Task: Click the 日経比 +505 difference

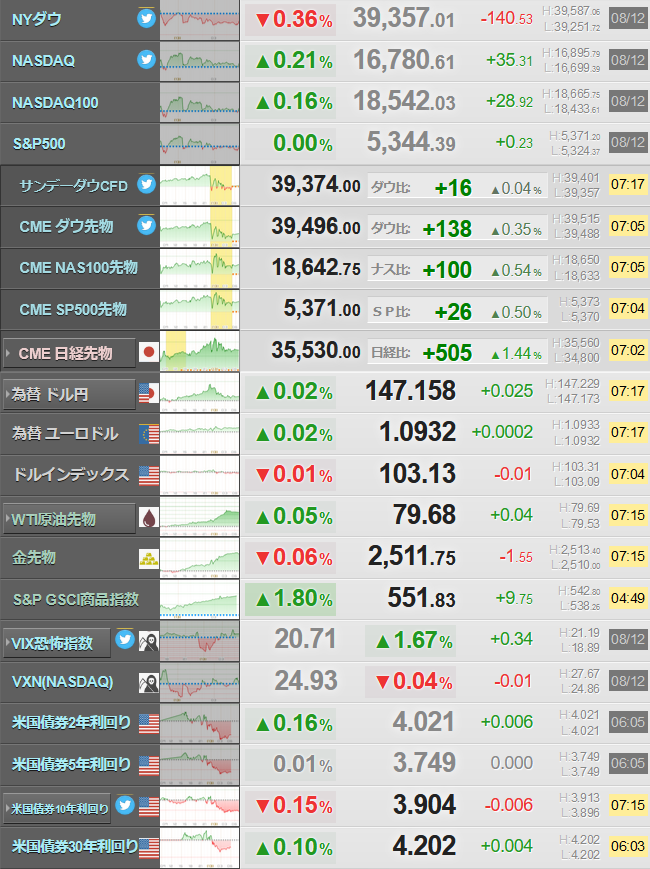Action: 447,353
